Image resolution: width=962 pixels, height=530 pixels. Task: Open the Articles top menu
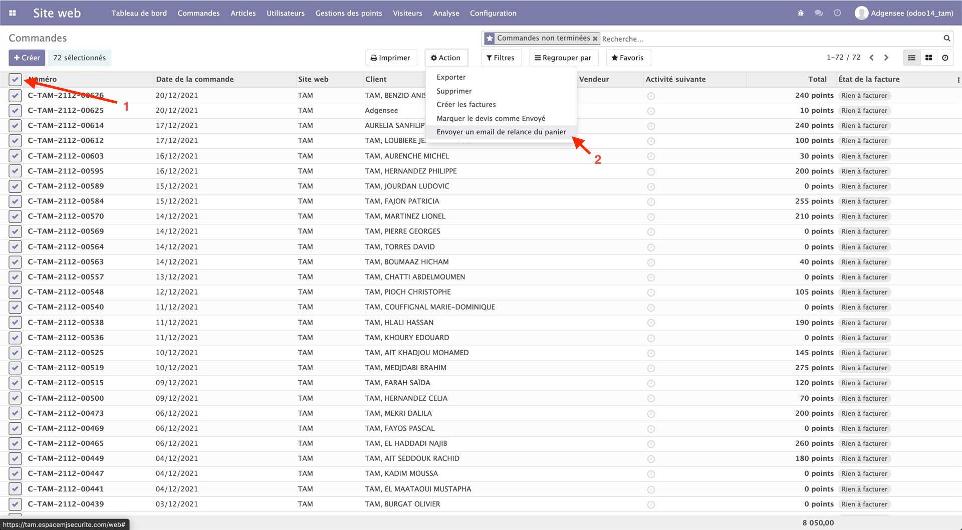pos(243,13)
